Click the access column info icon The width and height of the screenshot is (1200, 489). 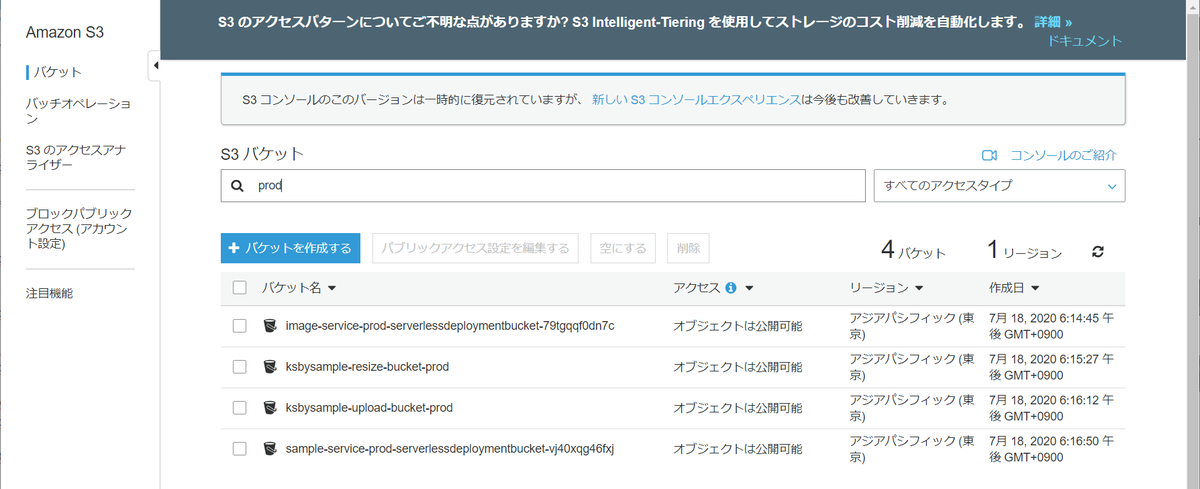(x=731, y=288)
